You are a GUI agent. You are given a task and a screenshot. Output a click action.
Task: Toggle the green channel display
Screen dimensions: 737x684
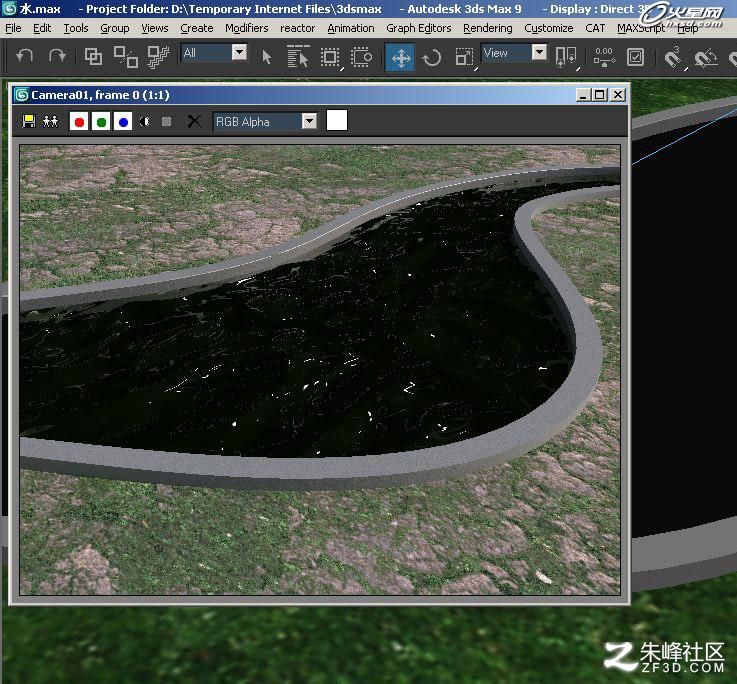[101, 122]
